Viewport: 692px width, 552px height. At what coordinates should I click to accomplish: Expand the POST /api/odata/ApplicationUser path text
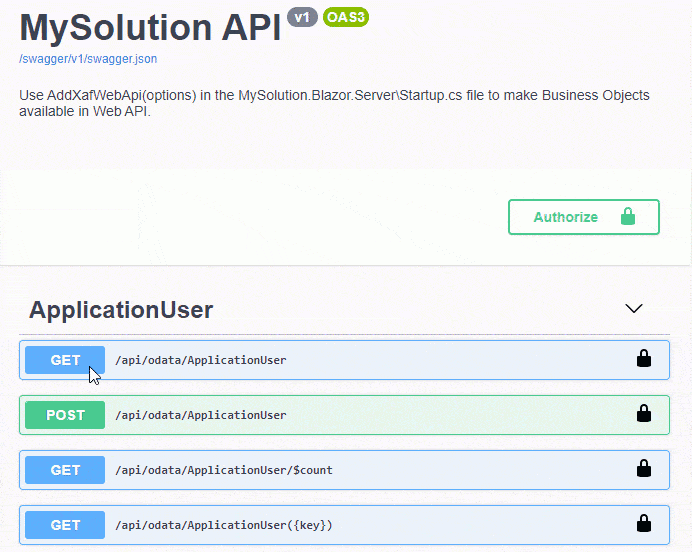(x=201, y=415)
